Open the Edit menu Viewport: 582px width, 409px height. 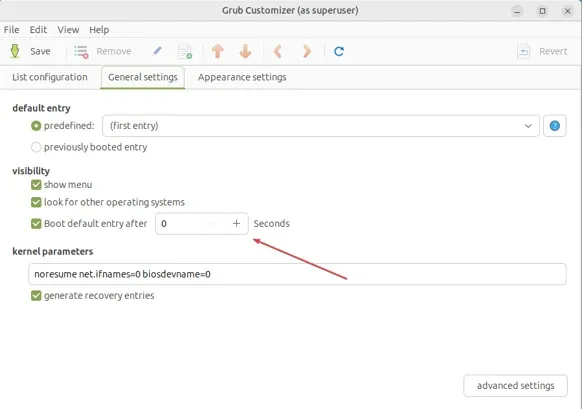[x=38, y=30]
